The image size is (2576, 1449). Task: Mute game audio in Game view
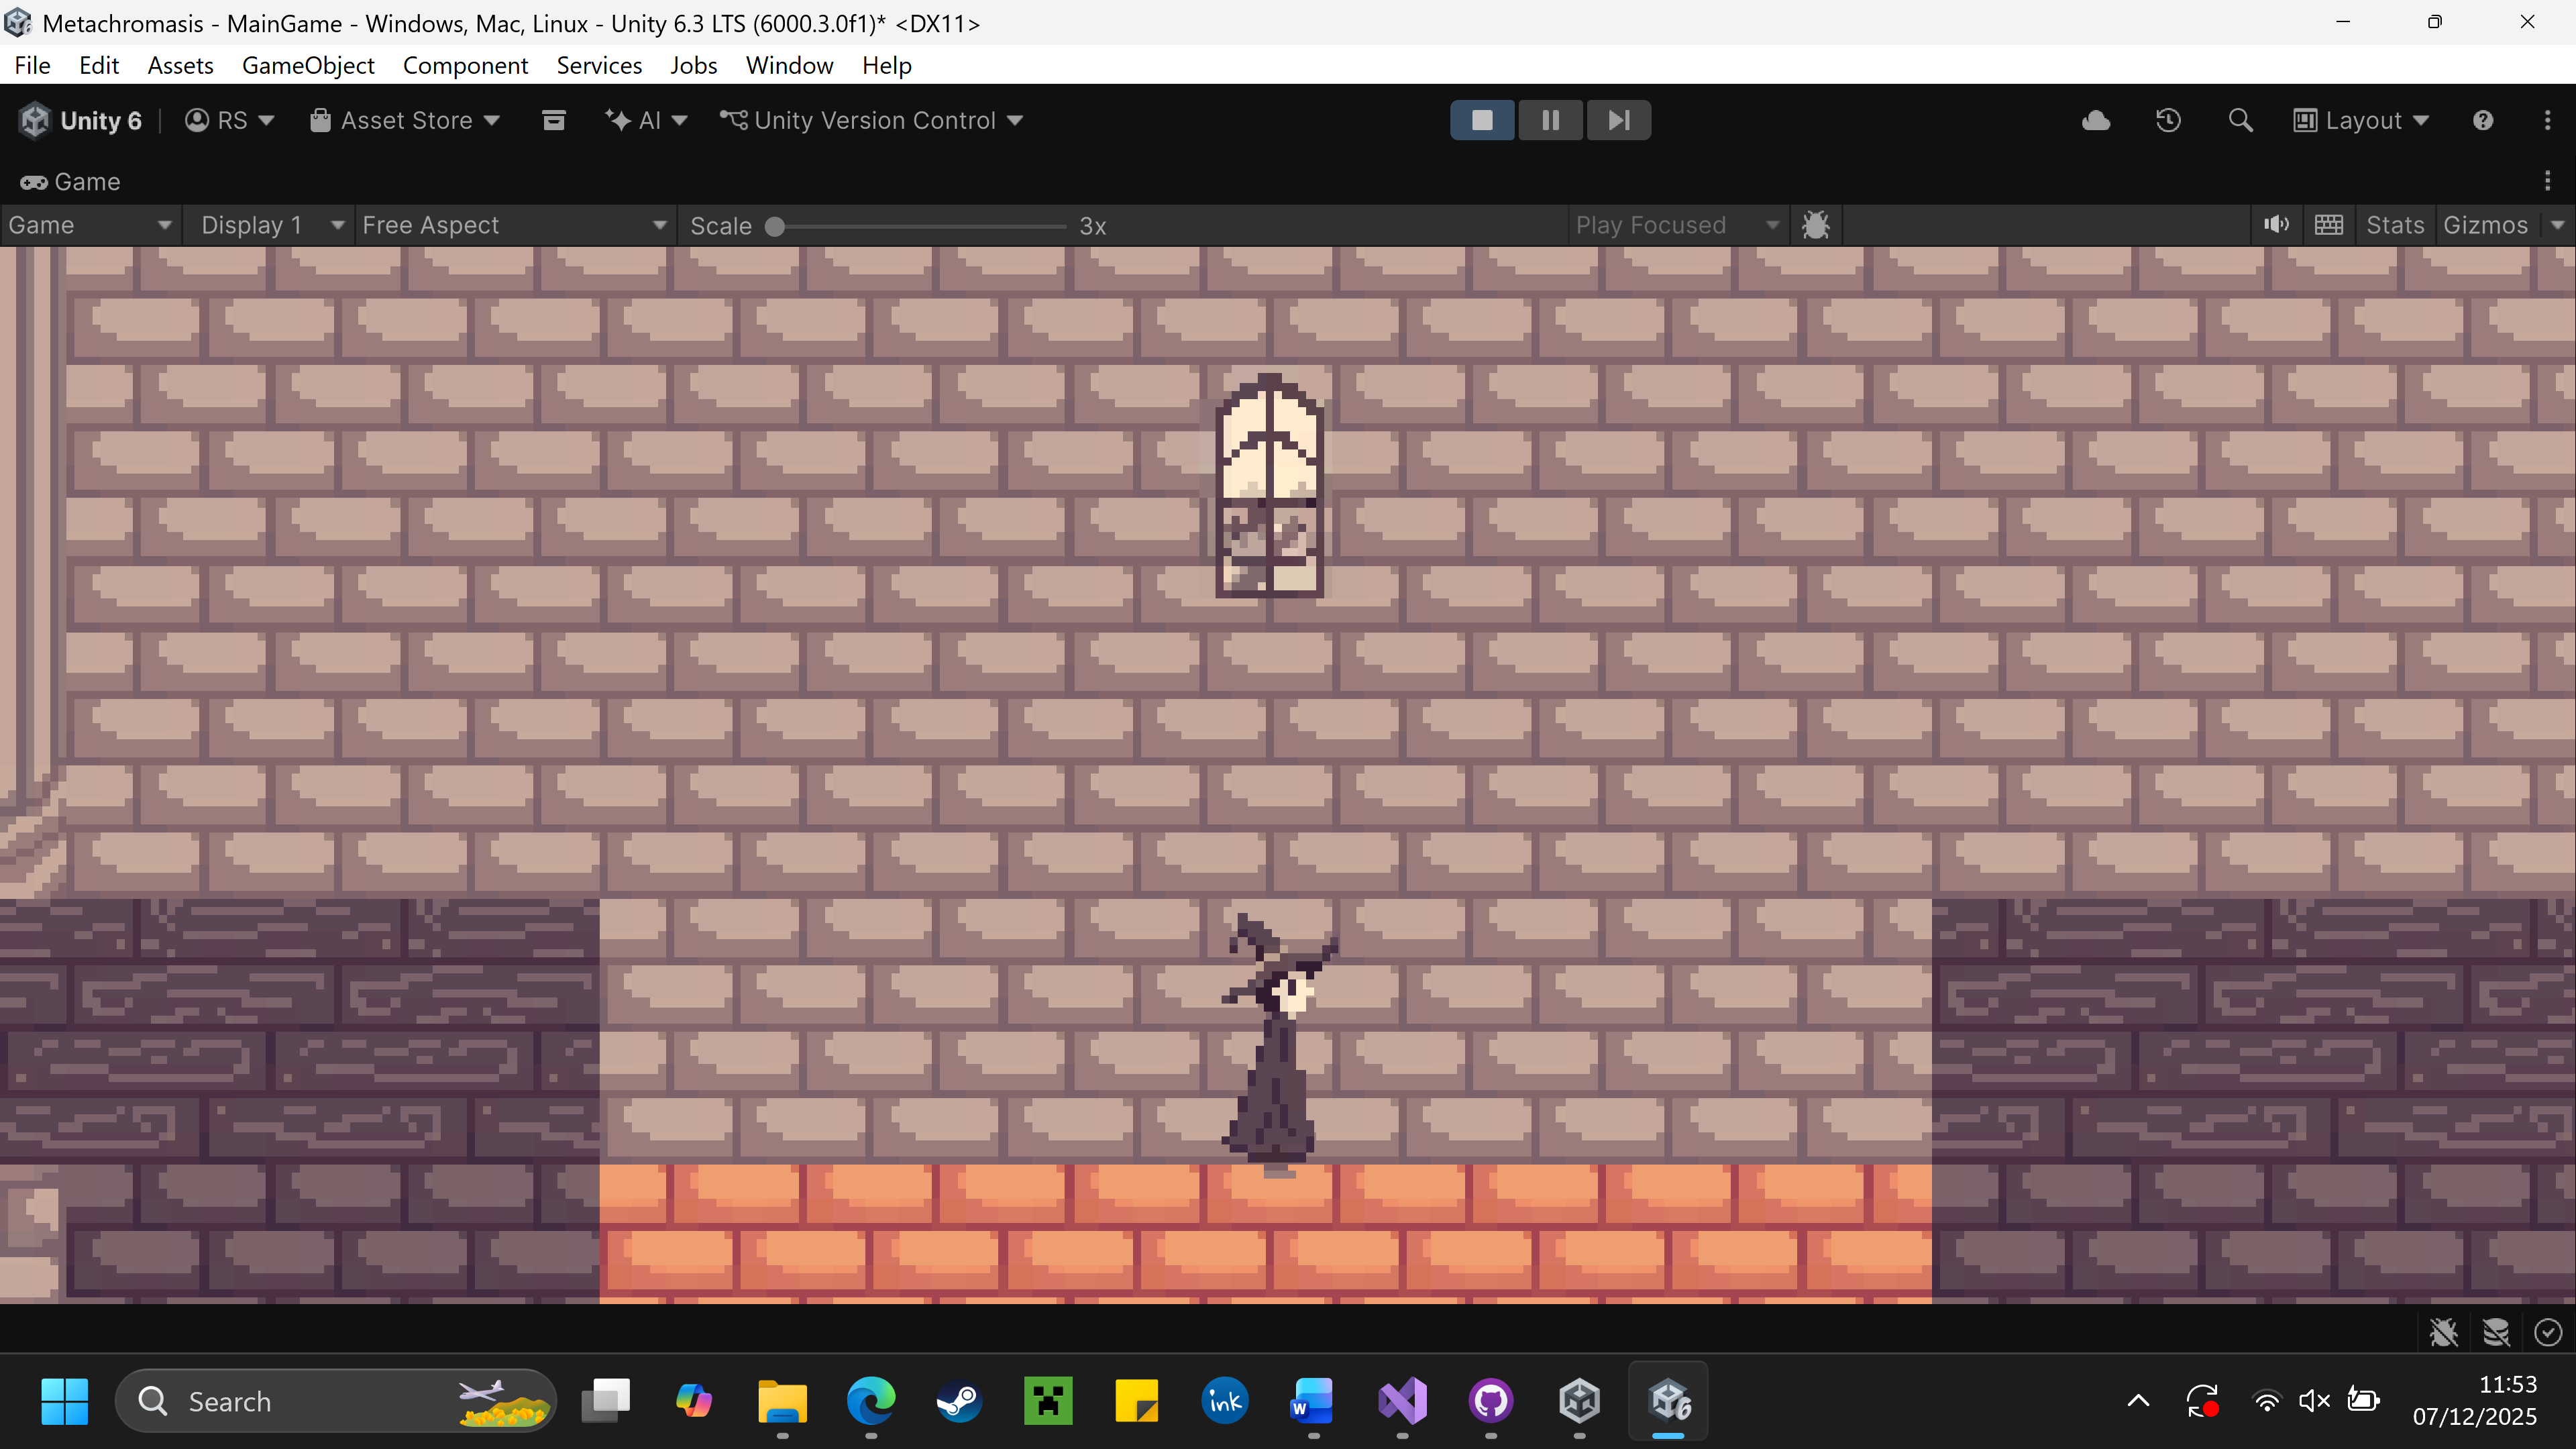2276,225
